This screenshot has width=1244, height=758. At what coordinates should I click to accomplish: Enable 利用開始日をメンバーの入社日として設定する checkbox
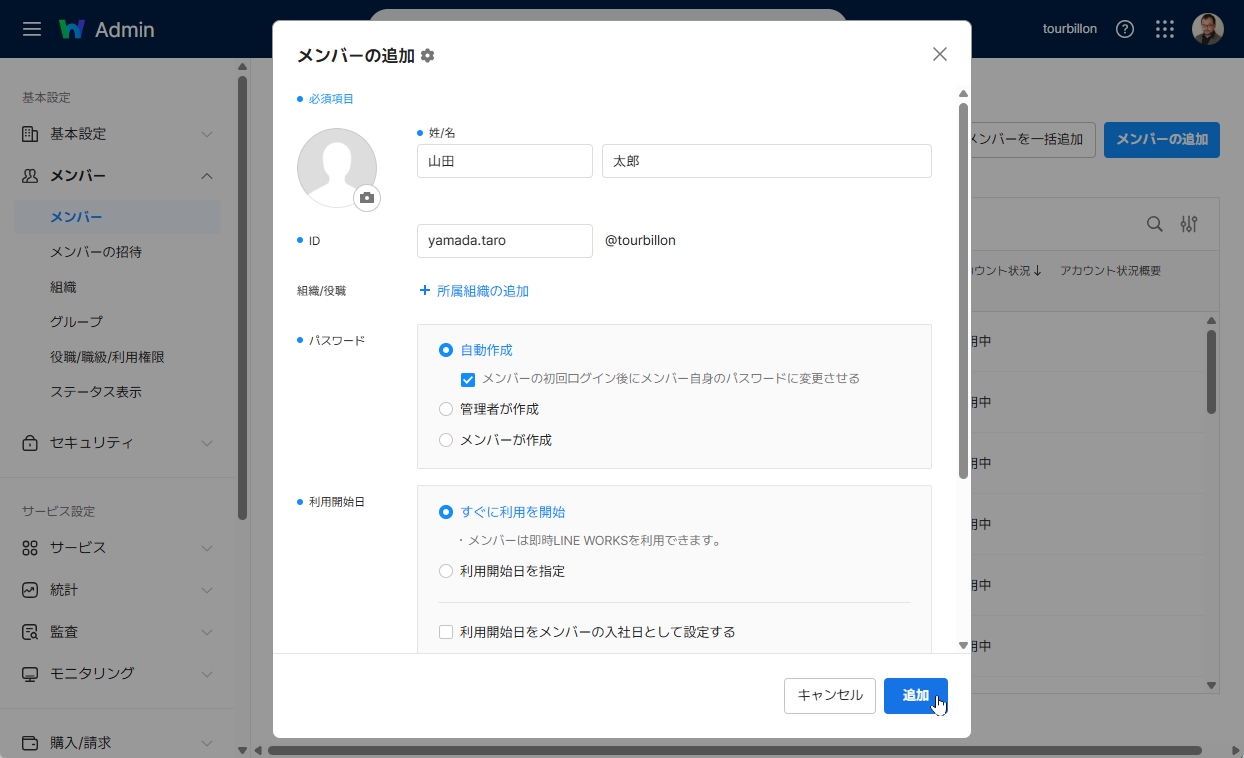pyautogui.click(x=446, y=632)
